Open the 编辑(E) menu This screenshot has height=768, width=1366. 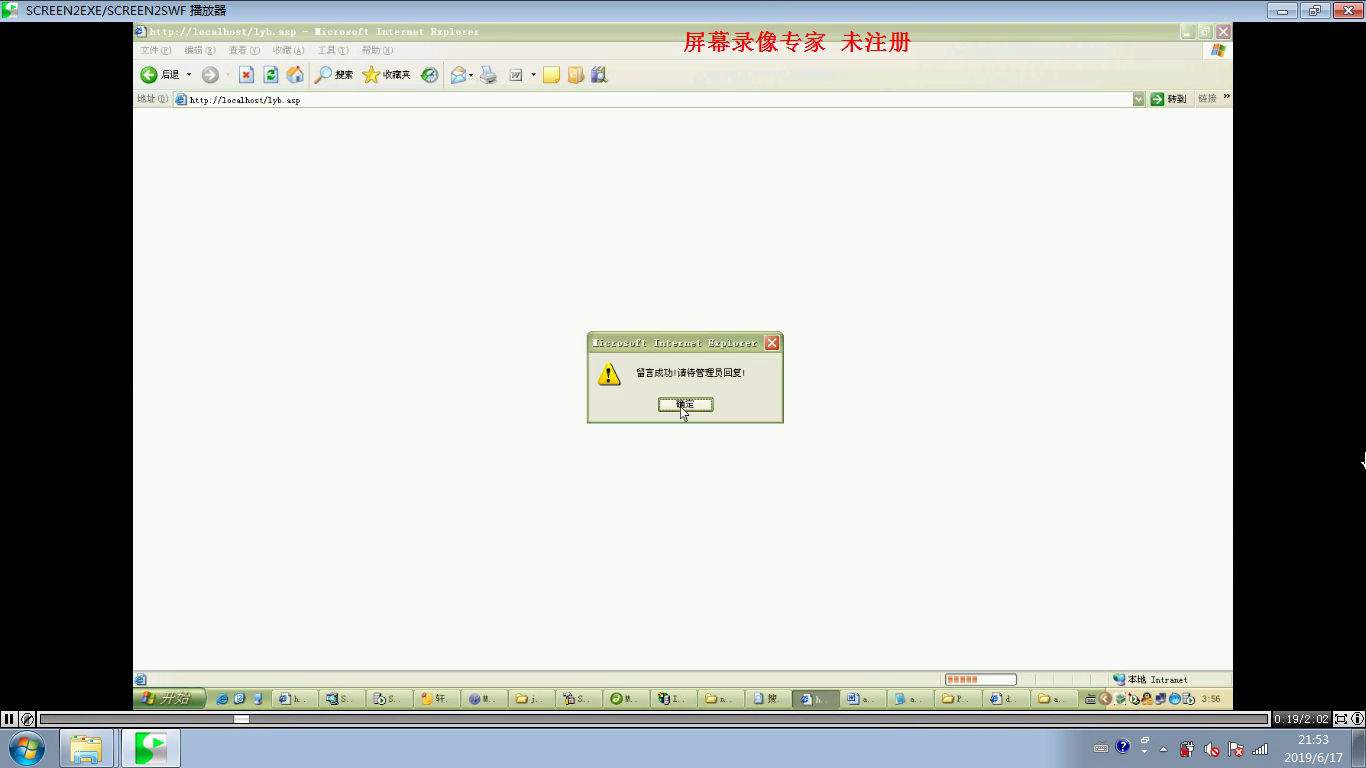[x=199, y=50]
